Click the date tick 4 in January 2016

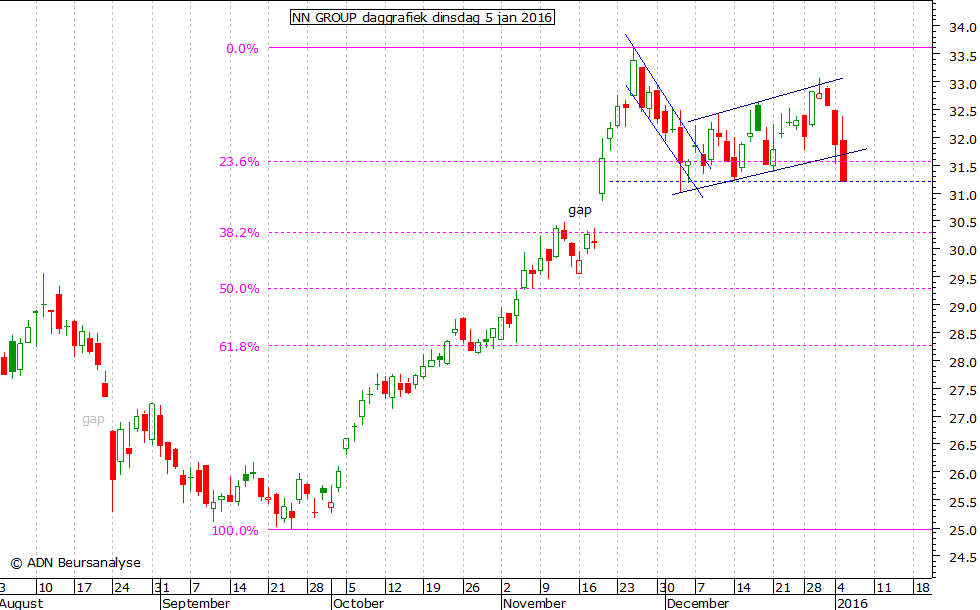pos(841,588)
